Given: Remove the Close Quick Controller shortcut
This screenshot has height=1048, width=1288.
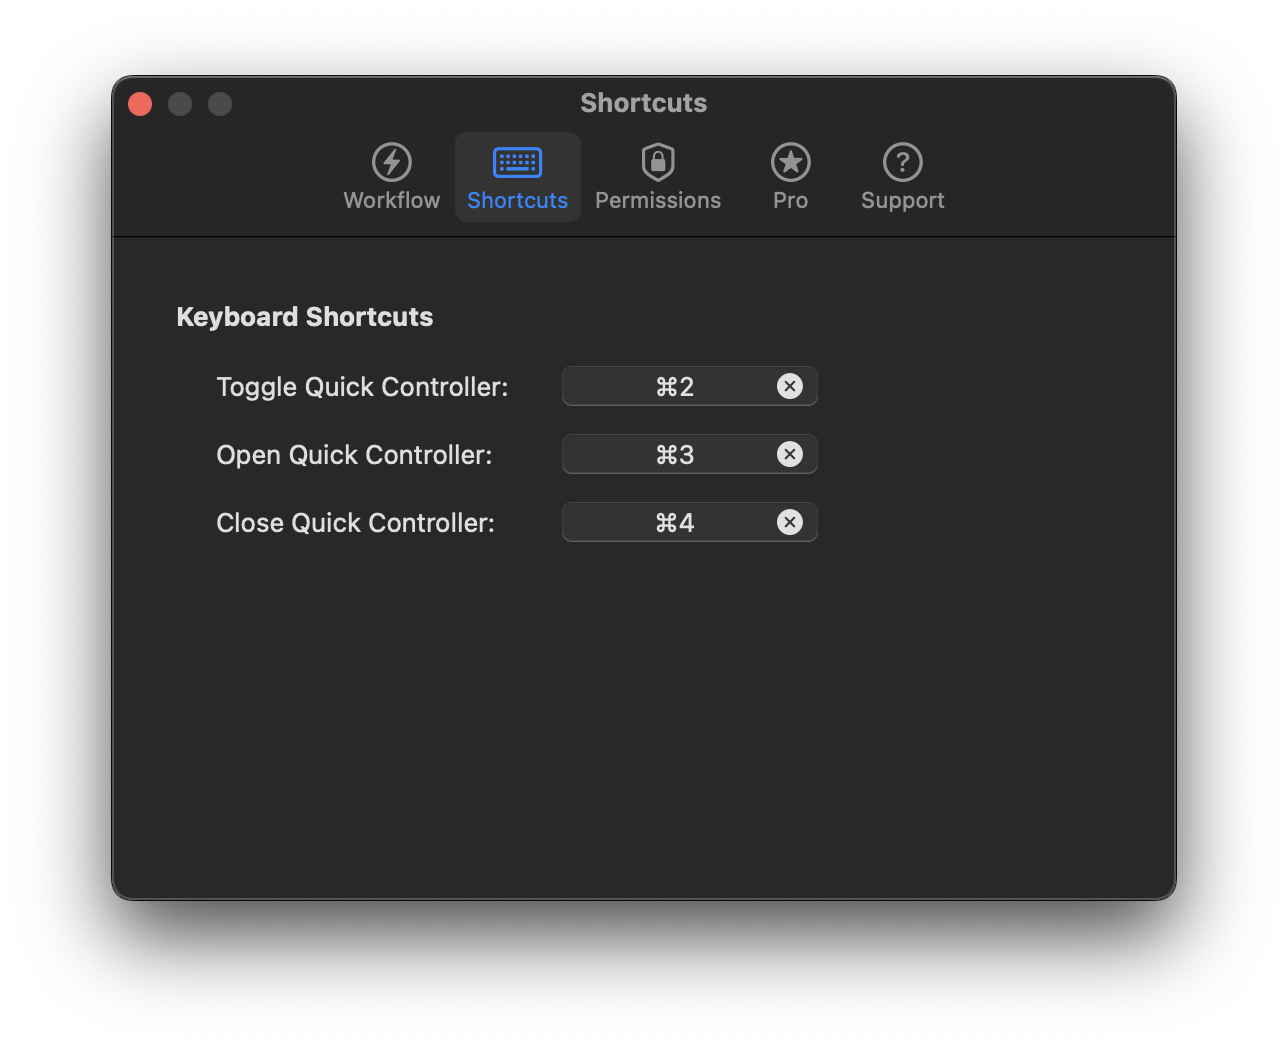Looking at the screenshot, I should (789, 523).
